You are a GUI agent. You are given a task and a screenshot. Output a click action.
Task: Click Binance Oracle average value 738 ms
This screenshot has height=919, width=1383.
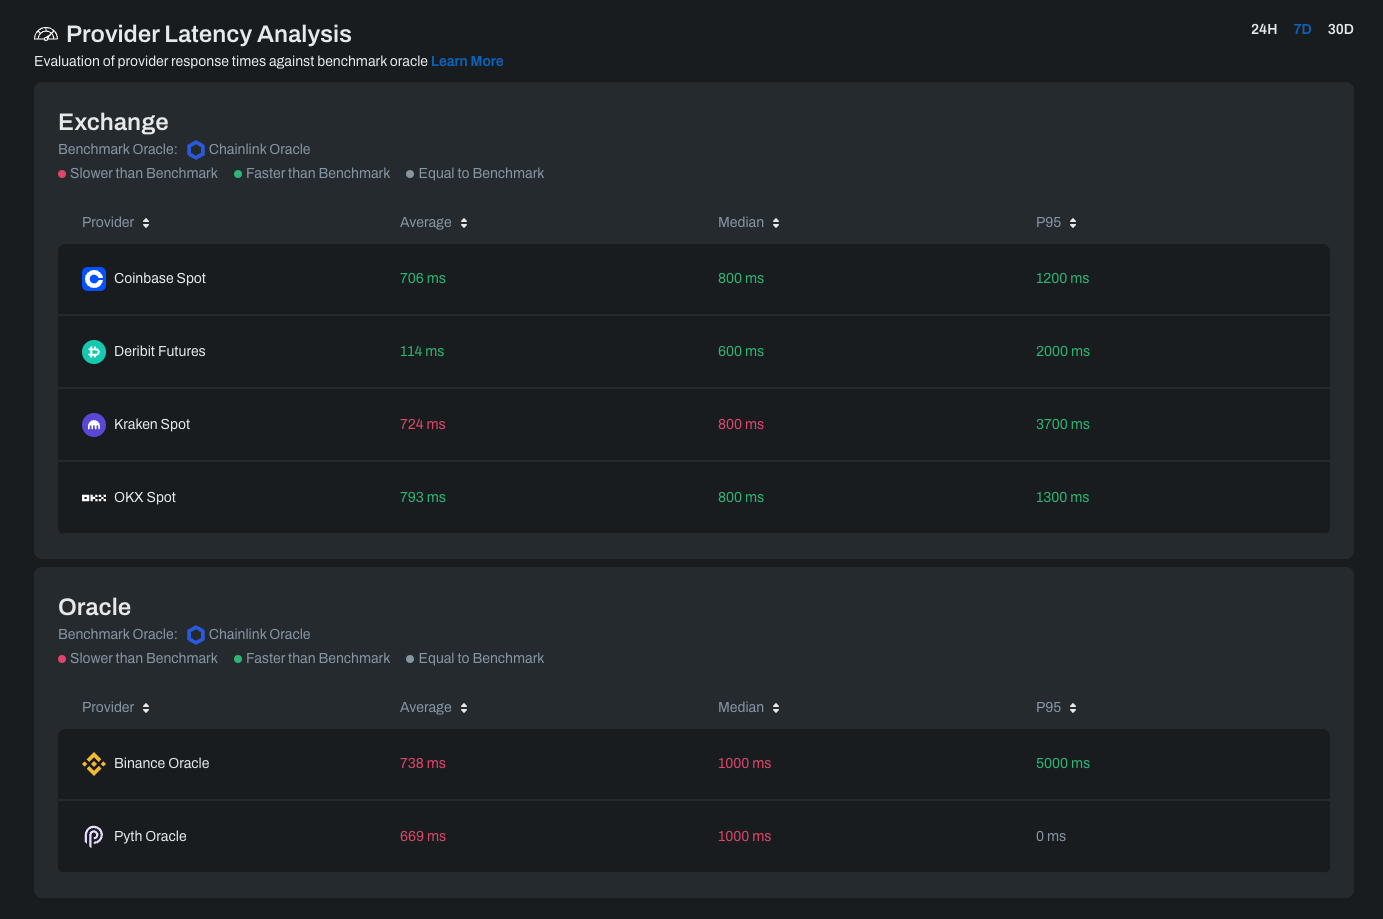click(423, 763)
